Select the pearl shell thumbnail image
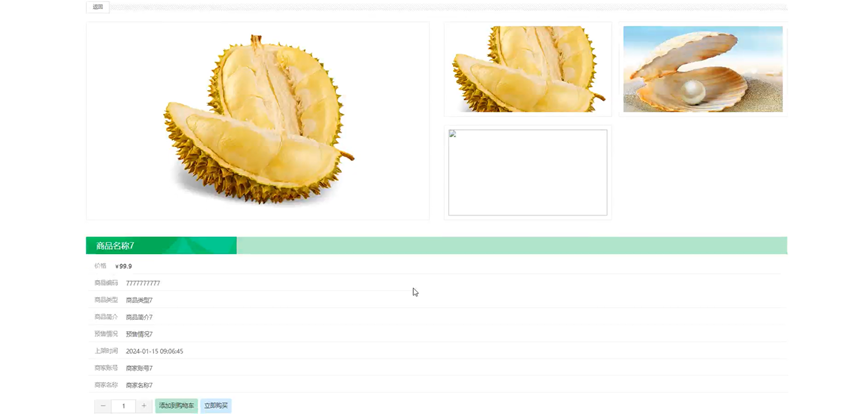 tap(703, 69)
